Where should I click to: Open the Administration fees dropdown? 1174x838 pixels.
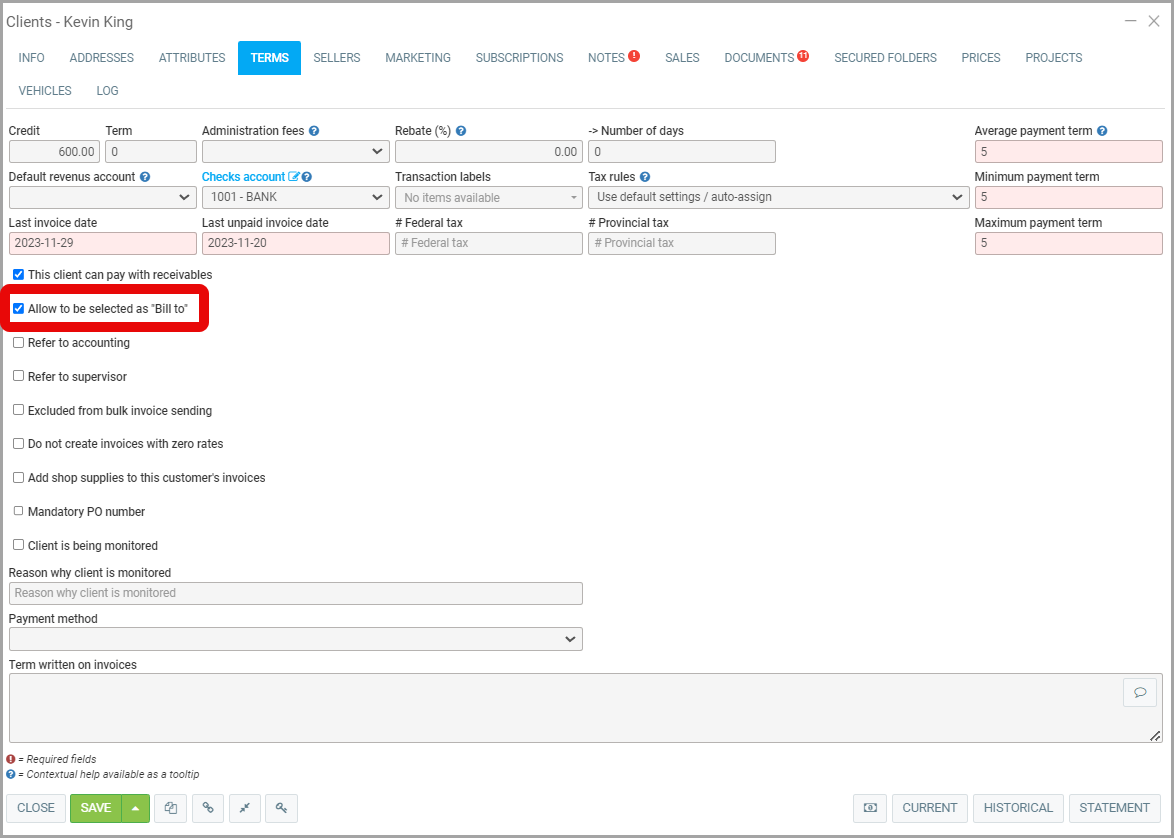tap(295, 151)
